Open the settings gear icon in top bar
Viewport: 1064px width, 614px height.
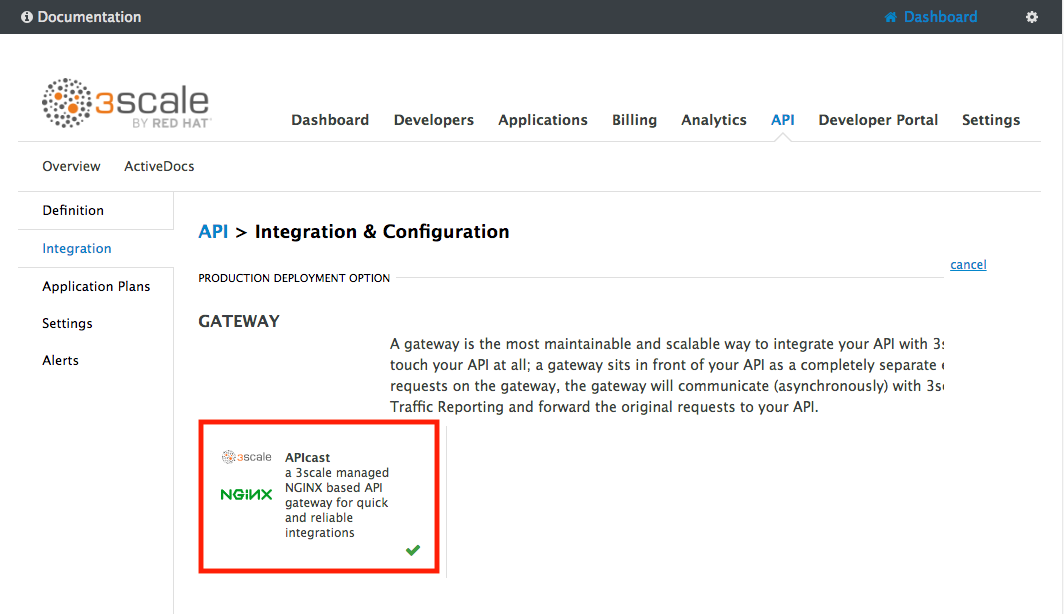point(1031,17)
